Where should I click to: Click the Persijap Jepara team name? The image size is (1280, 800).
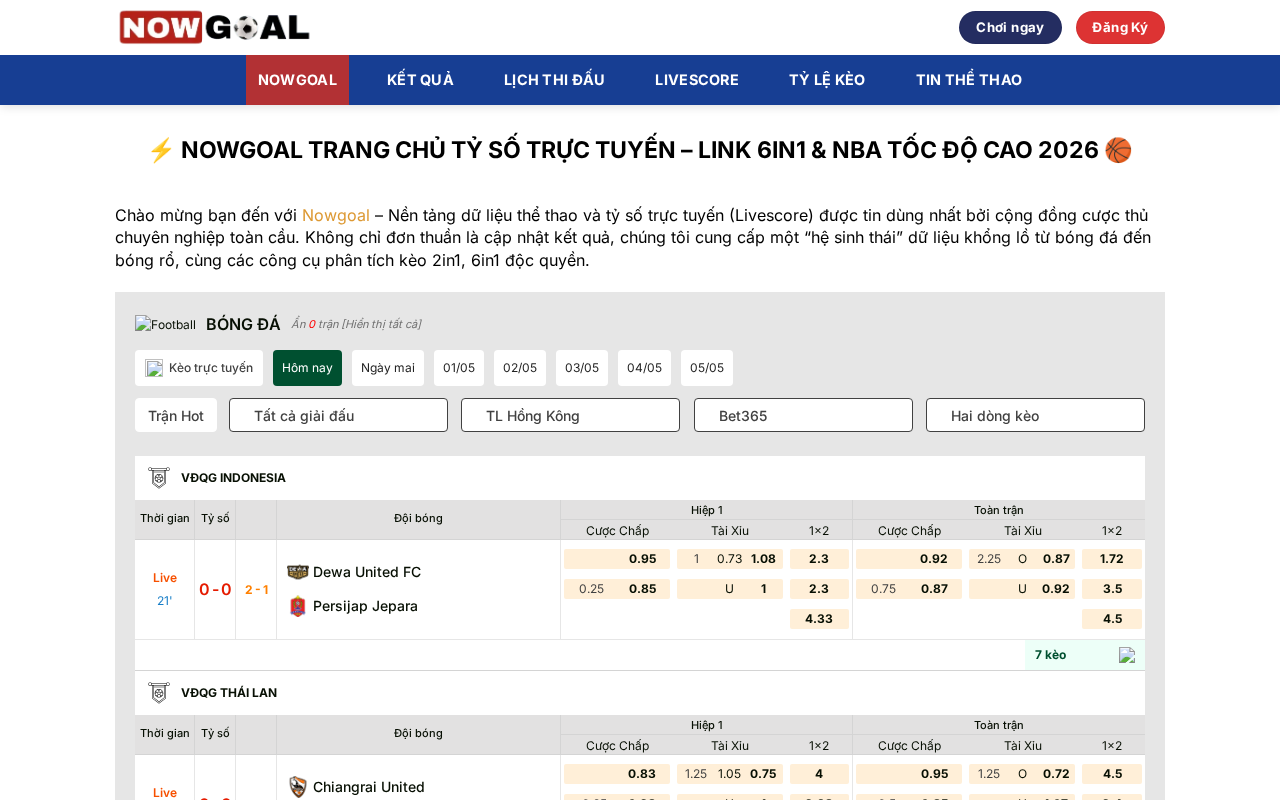[x=365, y=606]
